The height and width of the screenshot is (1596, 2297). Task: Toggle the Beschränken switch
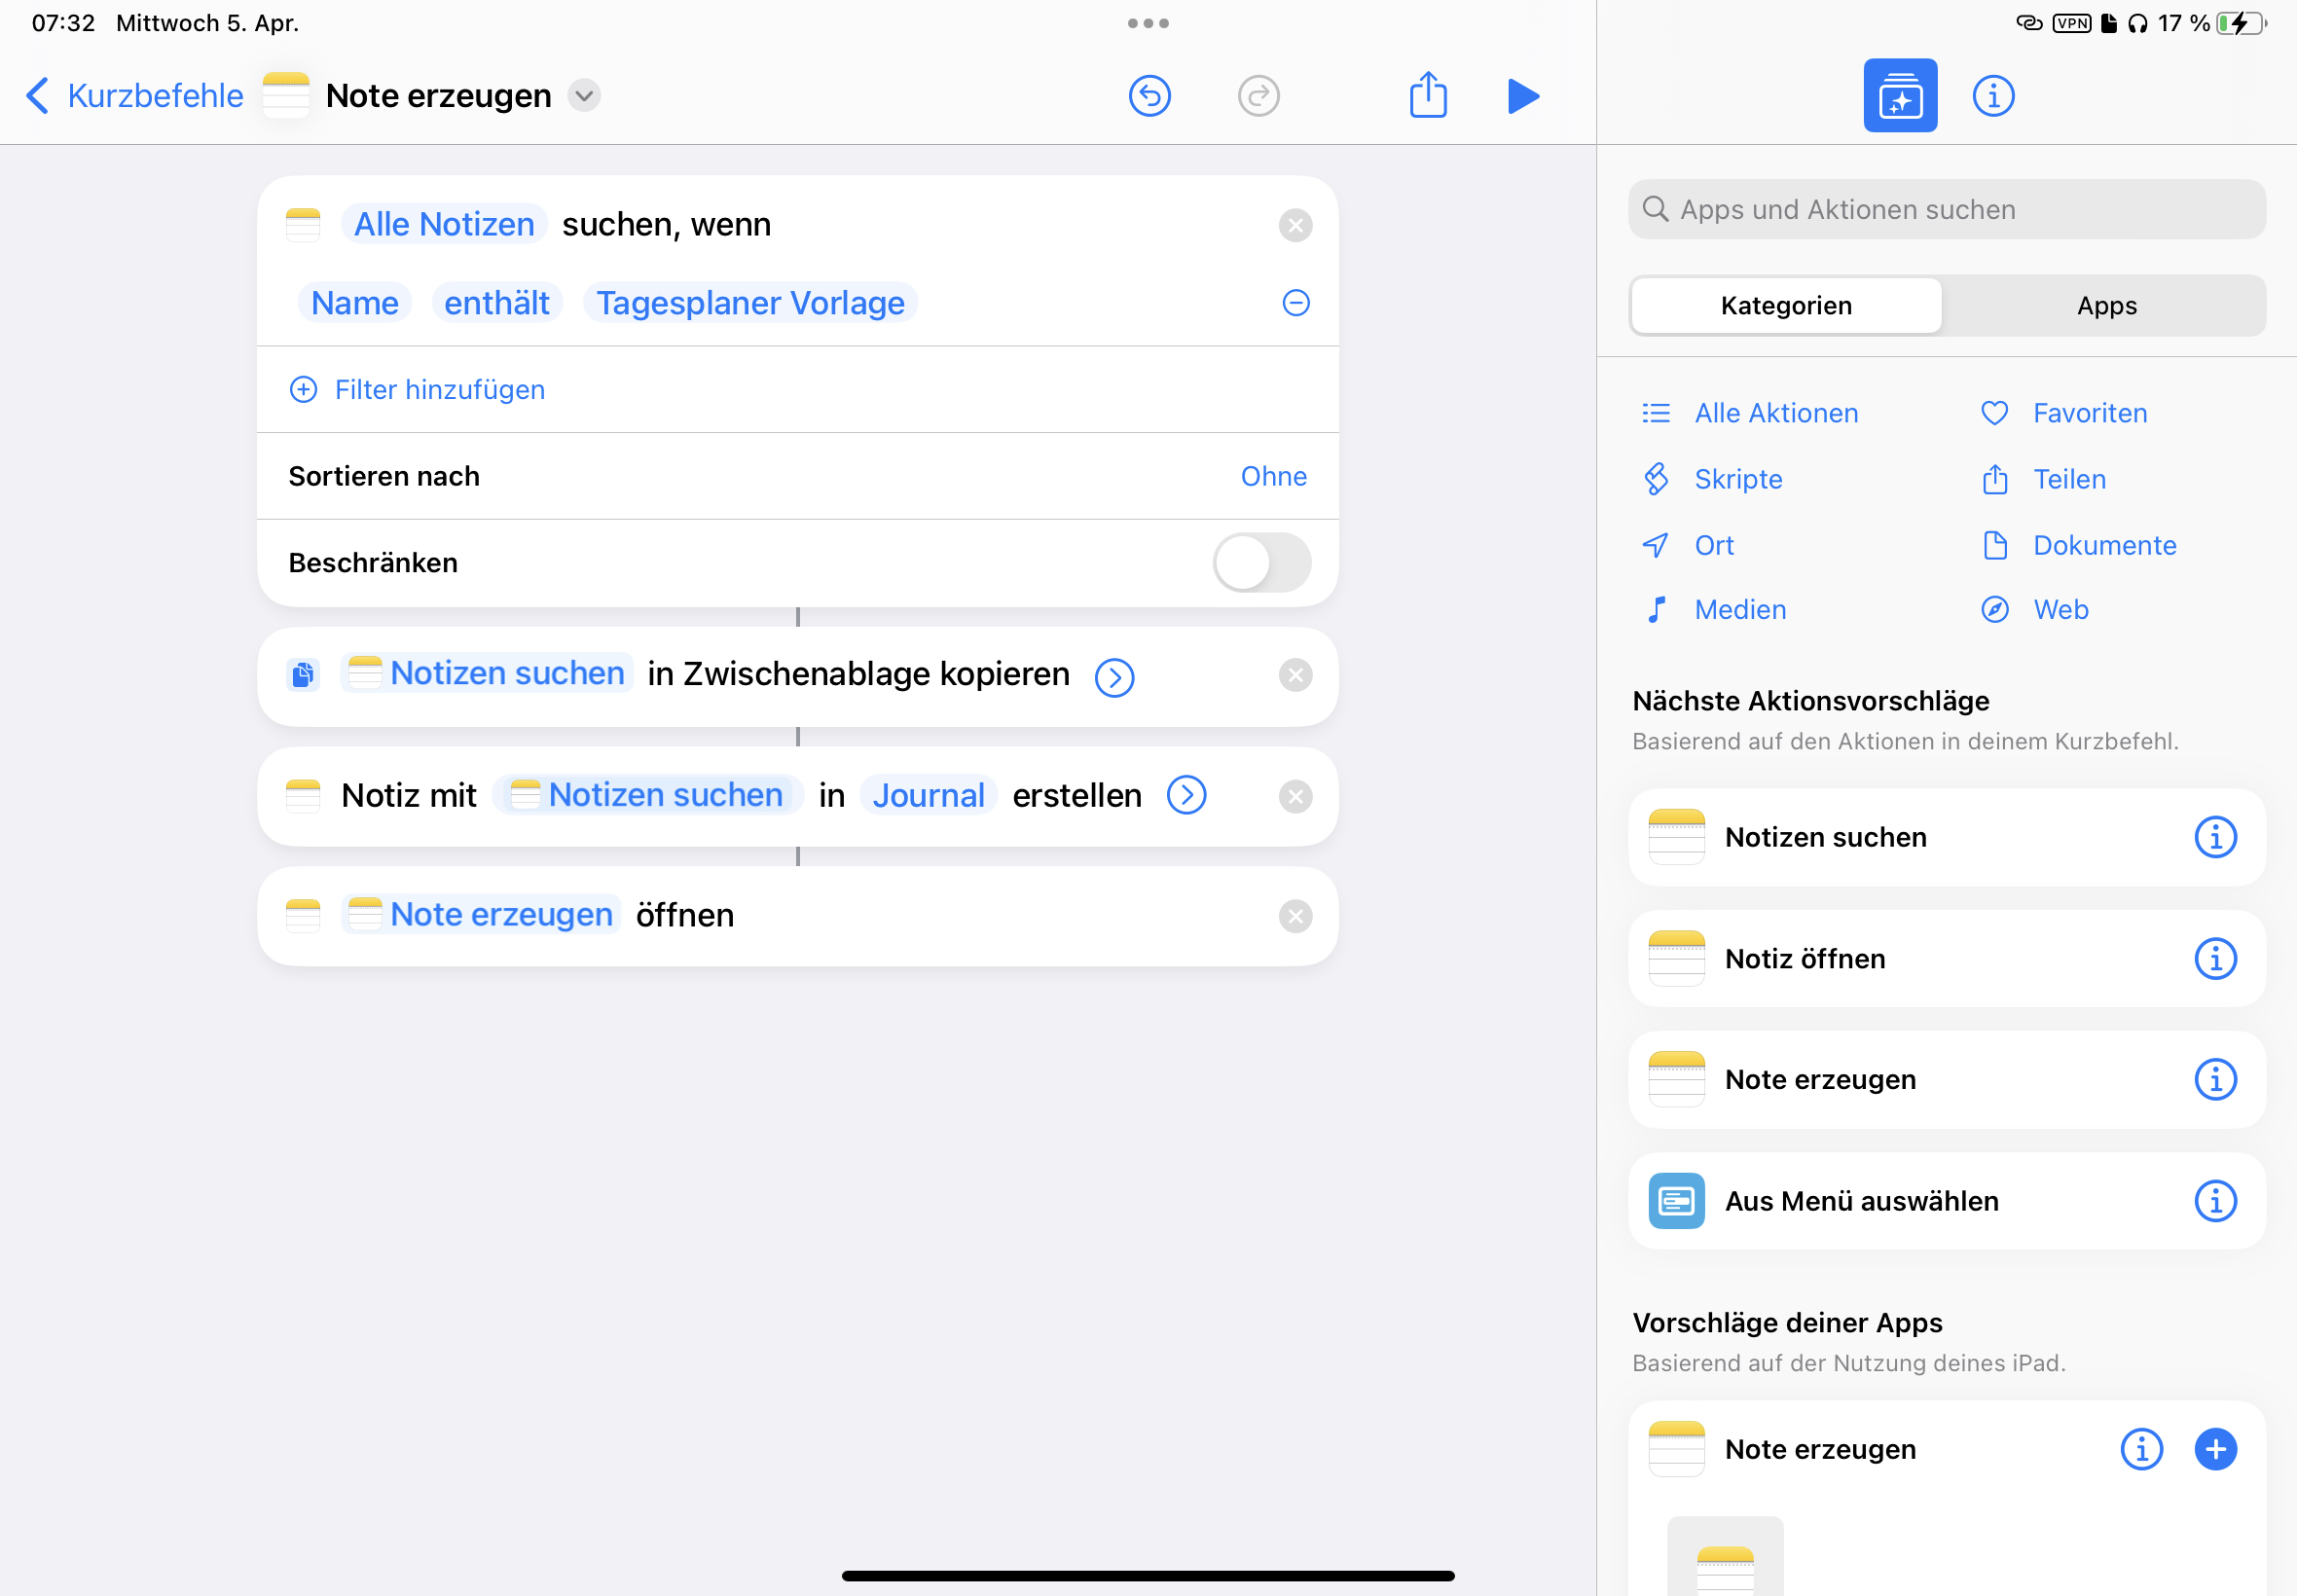[1261, 563]
